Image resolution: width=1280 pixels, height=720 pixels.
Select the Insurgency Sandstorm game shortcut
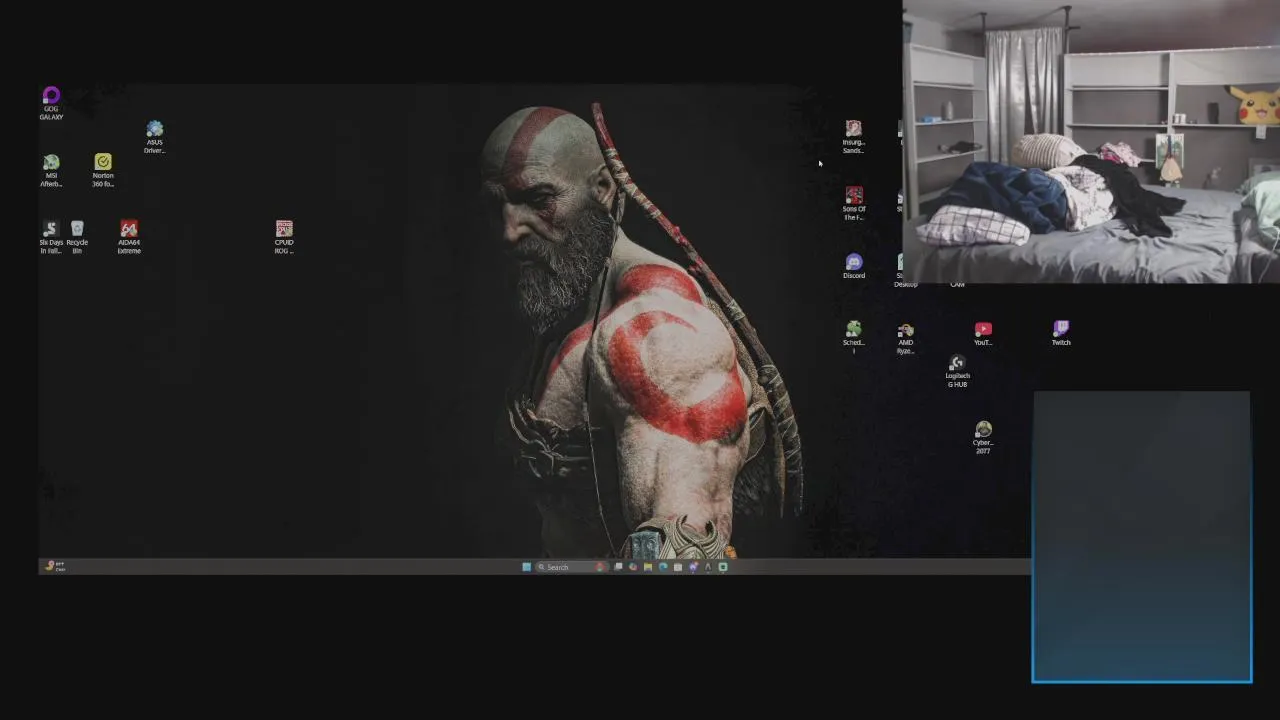click(x=853, y=137)
